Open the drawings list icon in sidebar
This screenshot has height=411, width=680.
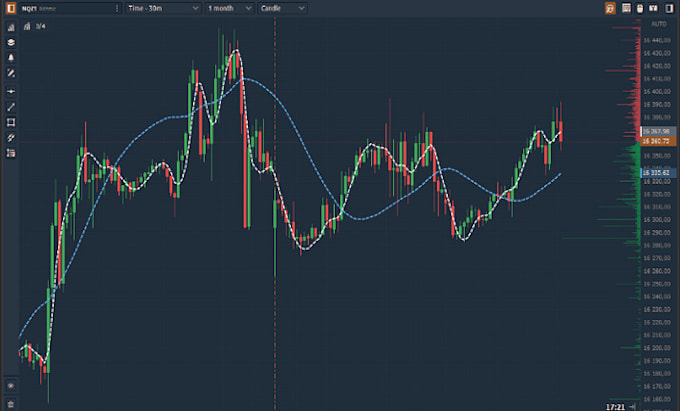tap(11, 153)
